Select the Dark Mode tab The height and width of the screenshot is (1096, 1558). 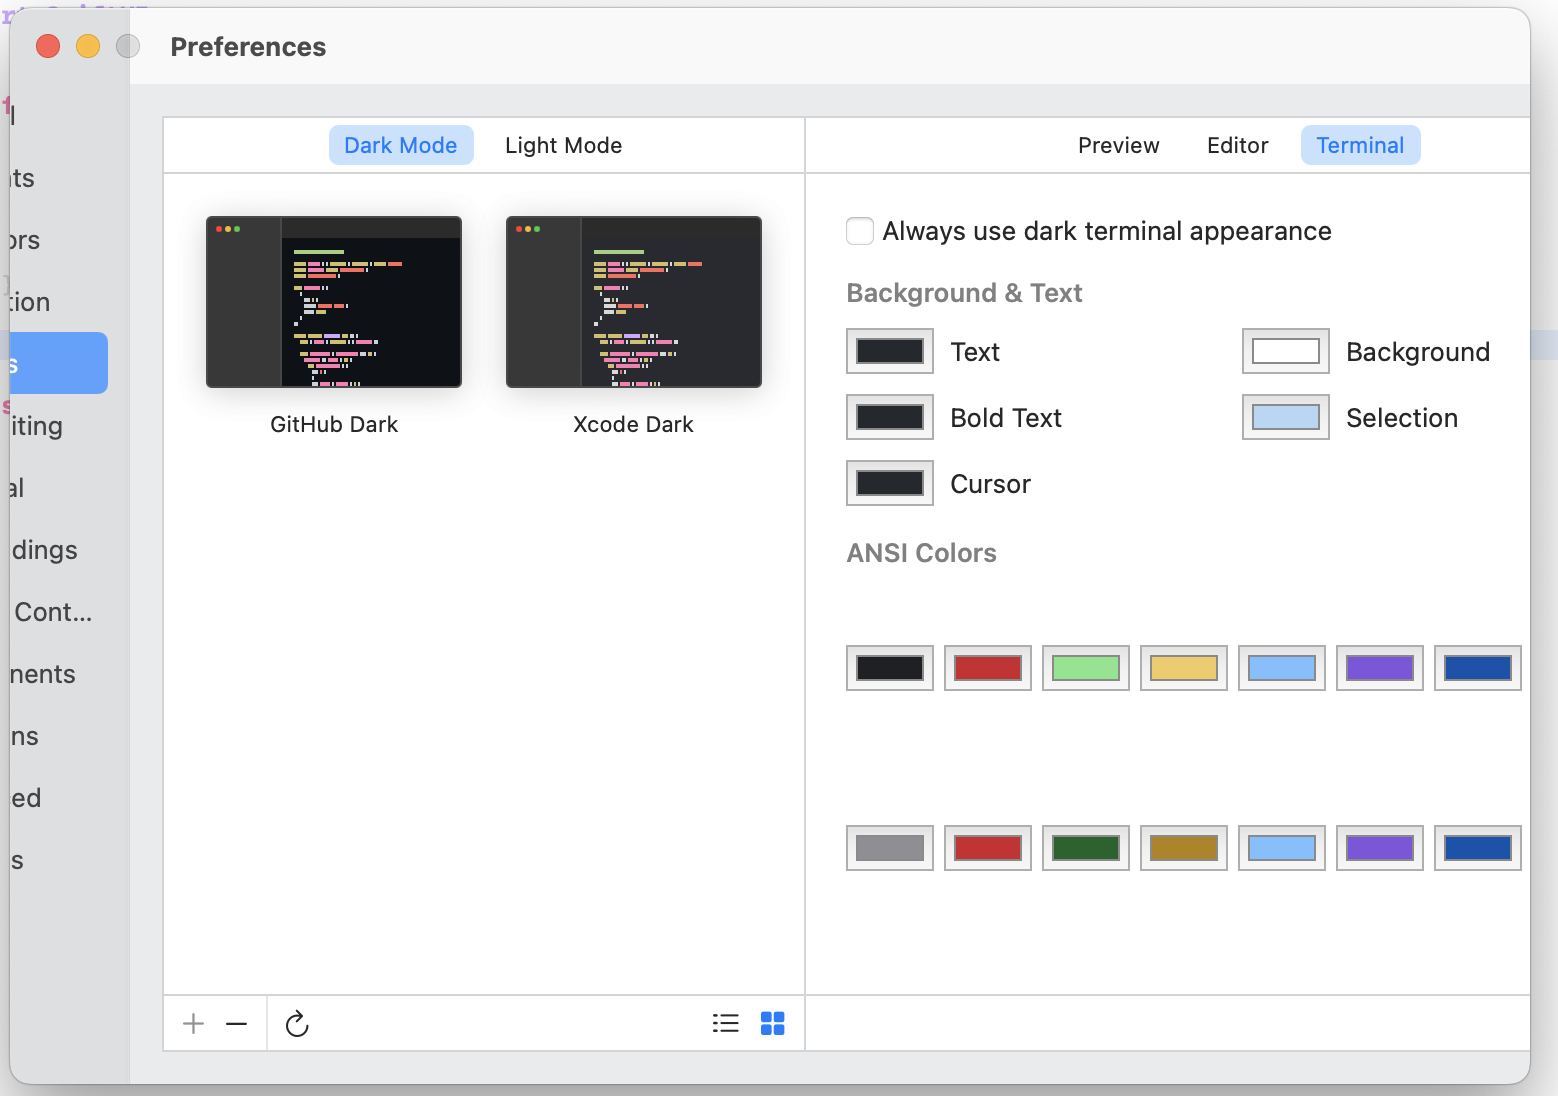point(401,145)
